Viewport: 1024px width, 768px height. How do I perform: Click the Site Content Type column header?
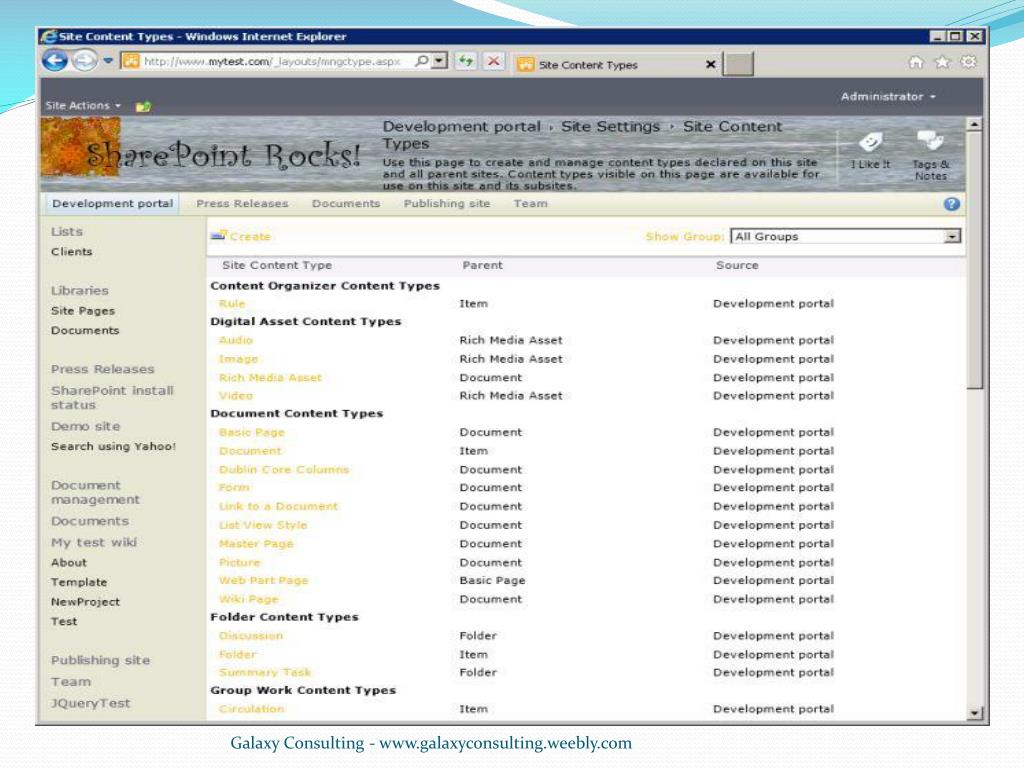coord(277,265)
